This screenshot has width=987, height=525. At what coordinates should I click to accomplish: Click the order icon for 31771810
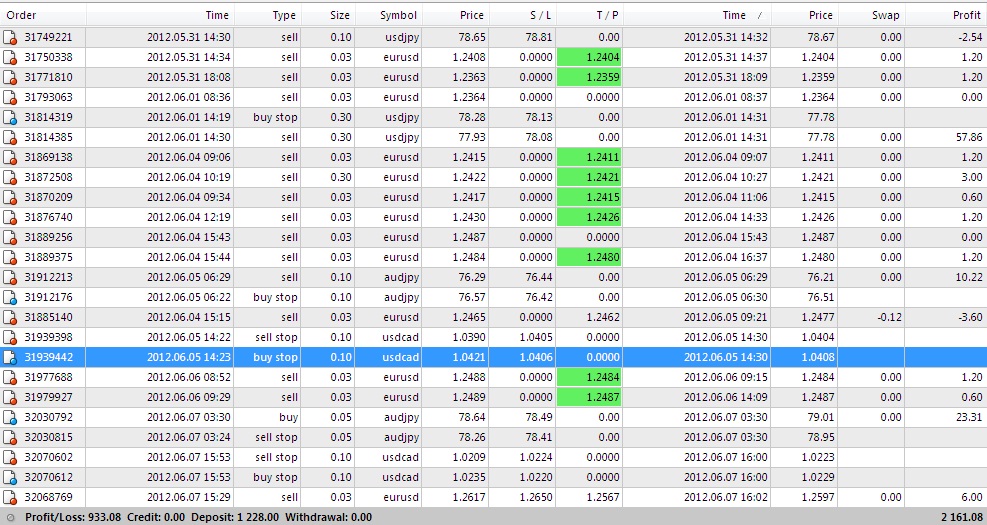click(10, 78)
